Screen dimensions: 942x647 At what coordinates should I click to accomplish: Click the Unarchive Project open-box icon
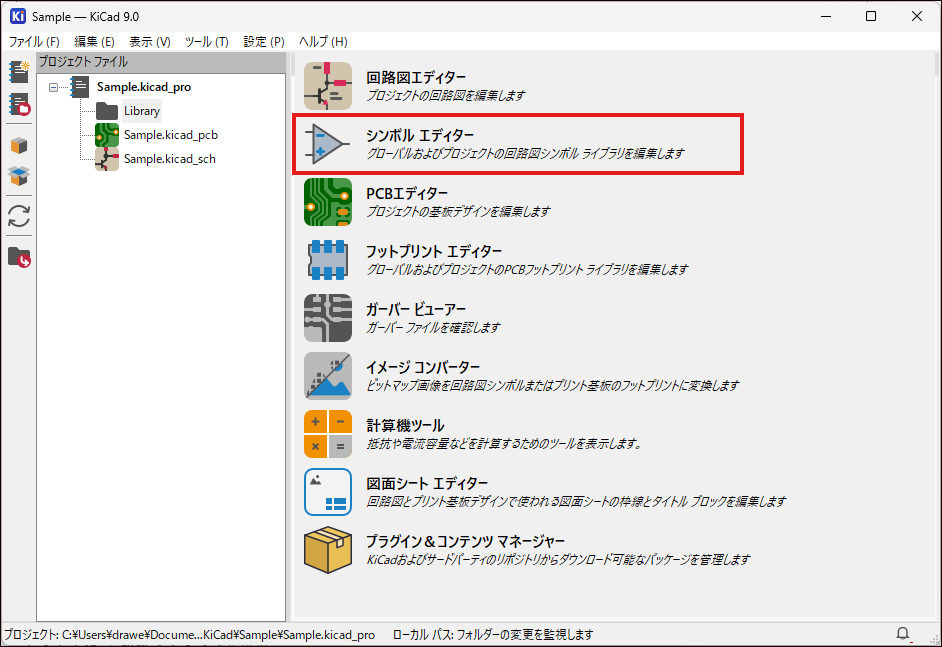(18, 177)
